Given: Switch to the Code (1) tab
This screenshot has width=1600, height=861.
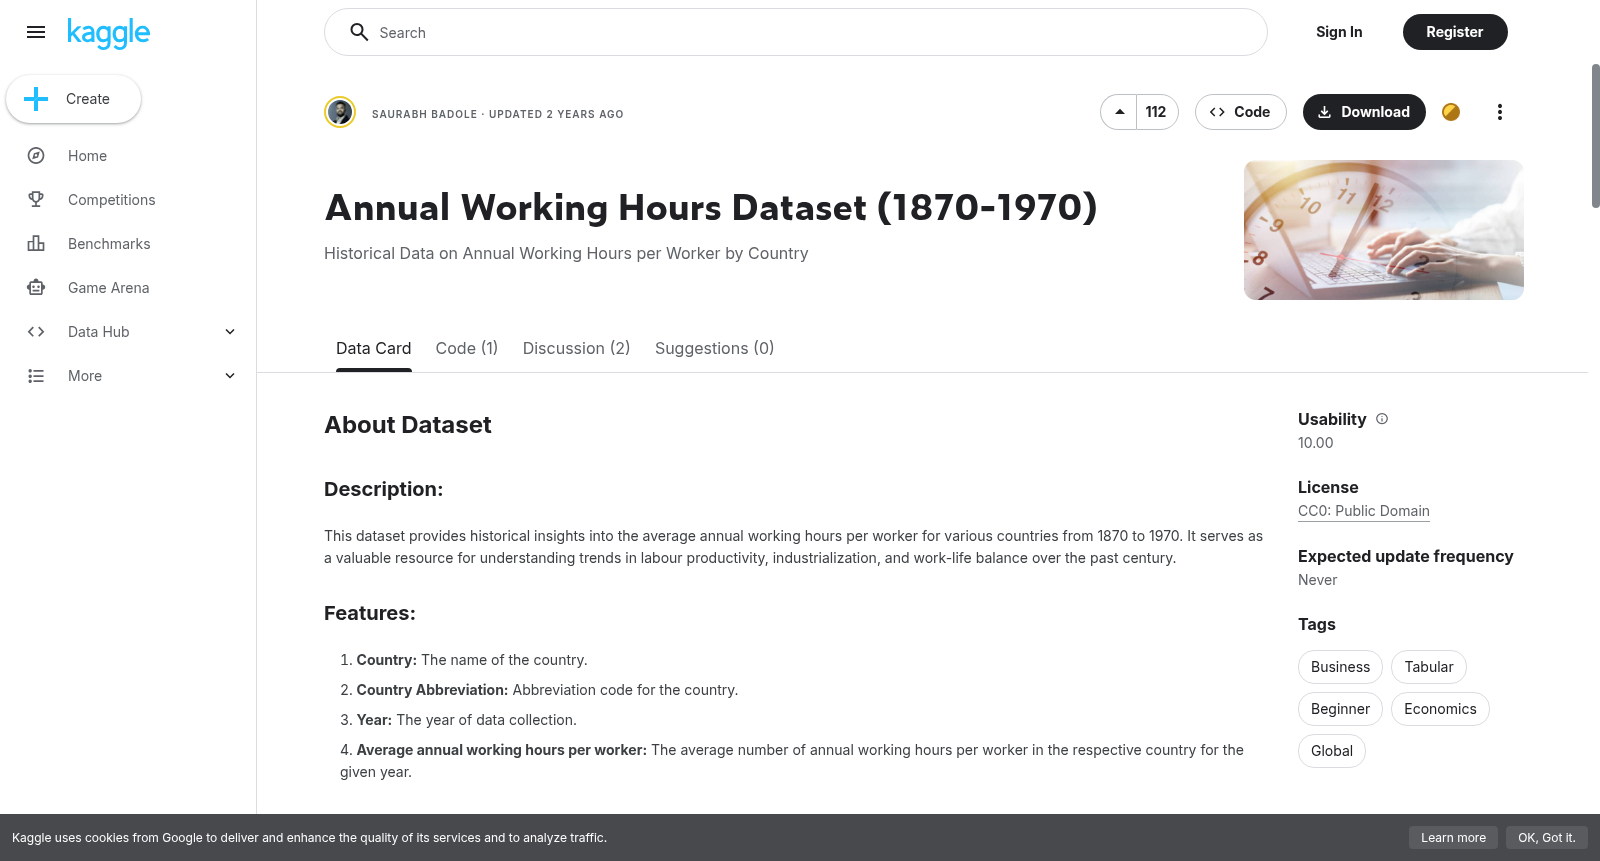Looking at the screenshot, I should click(467, 348).
